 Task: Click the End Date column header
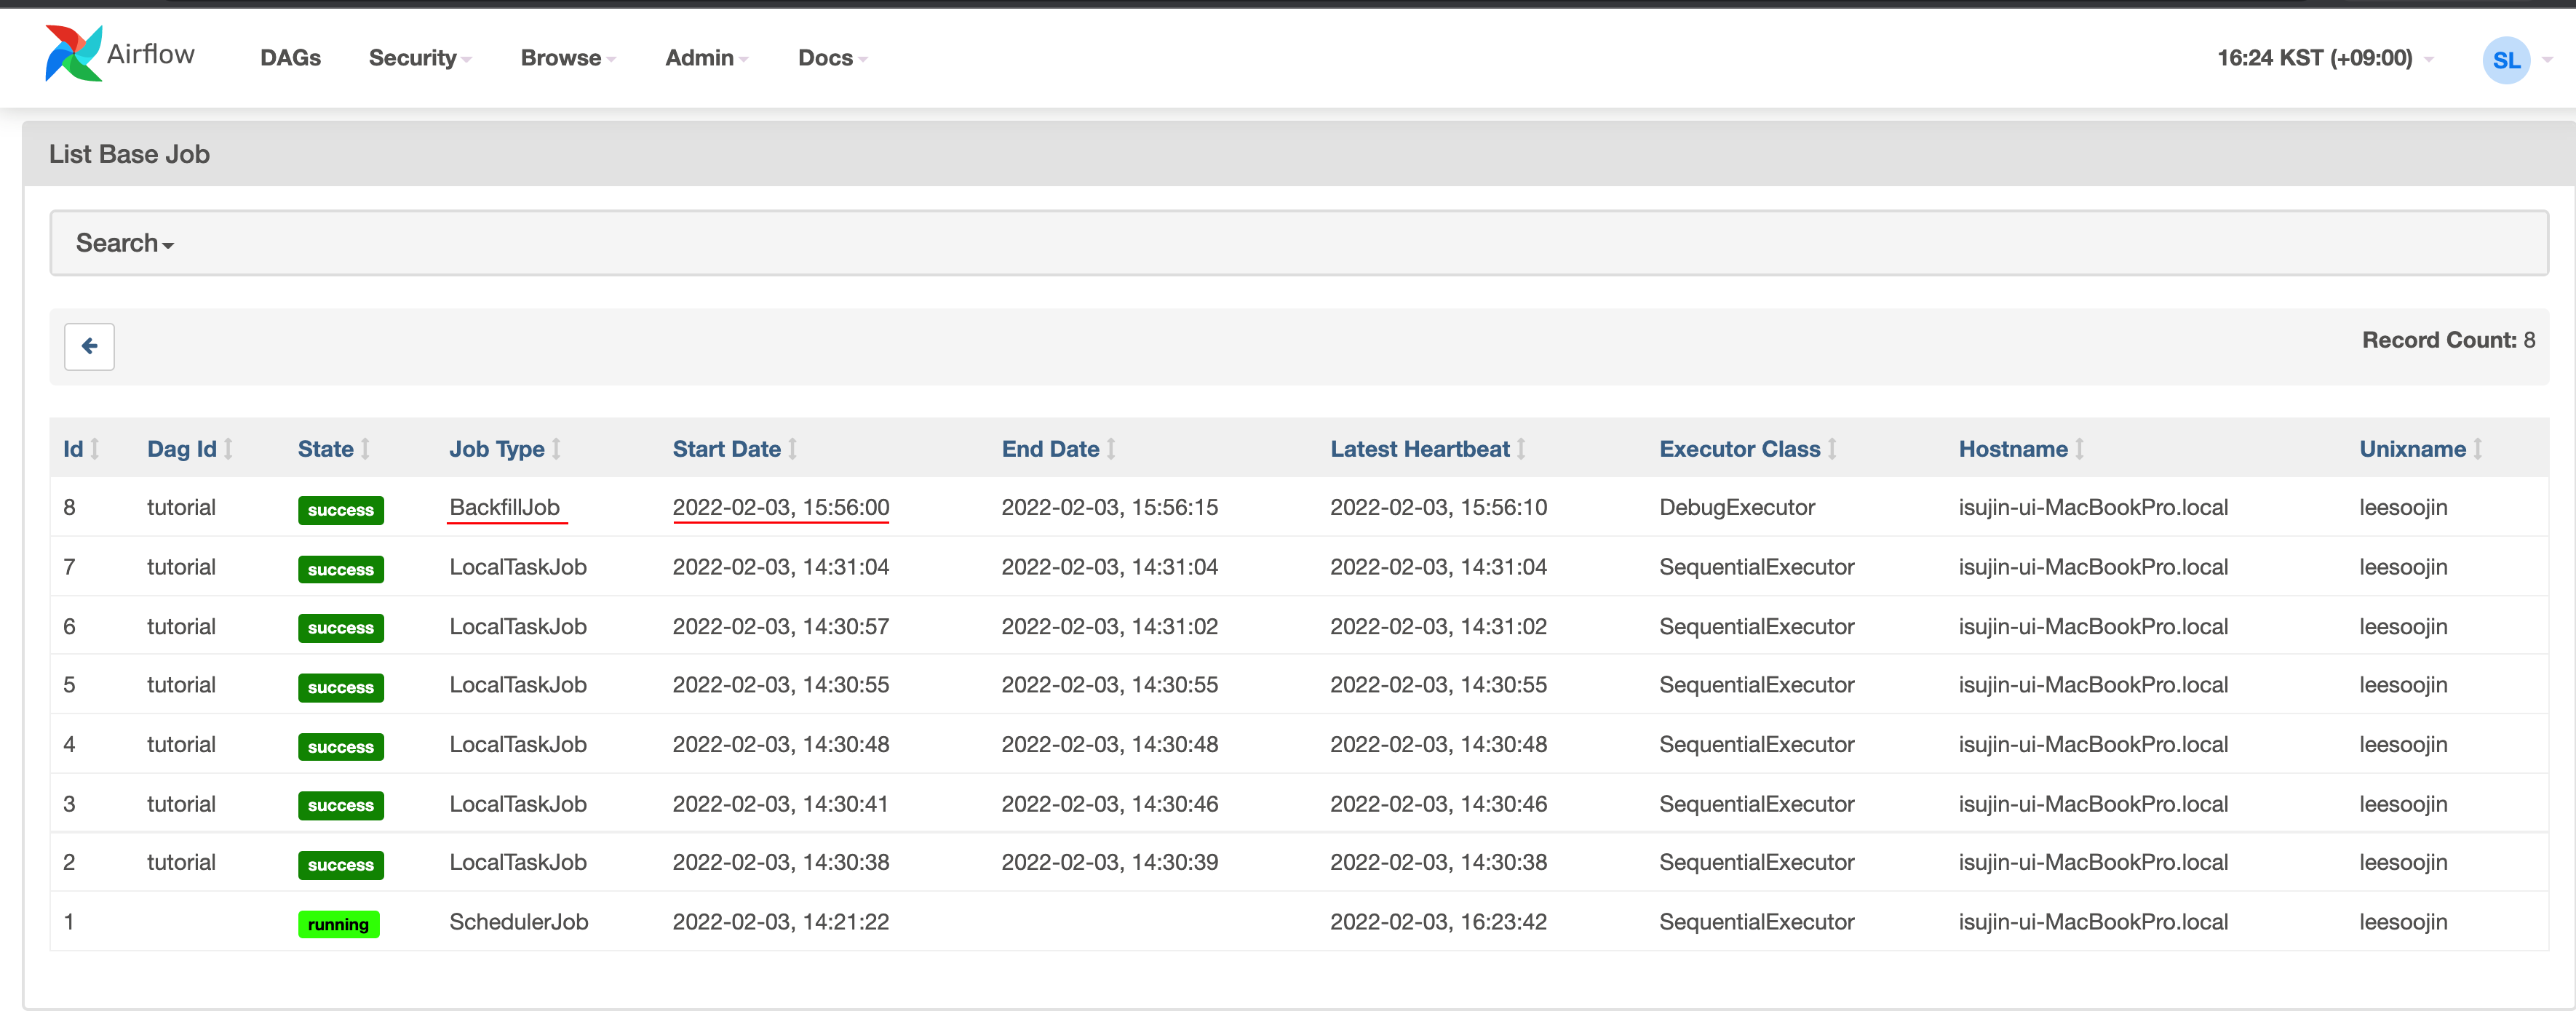[1050, 449]
